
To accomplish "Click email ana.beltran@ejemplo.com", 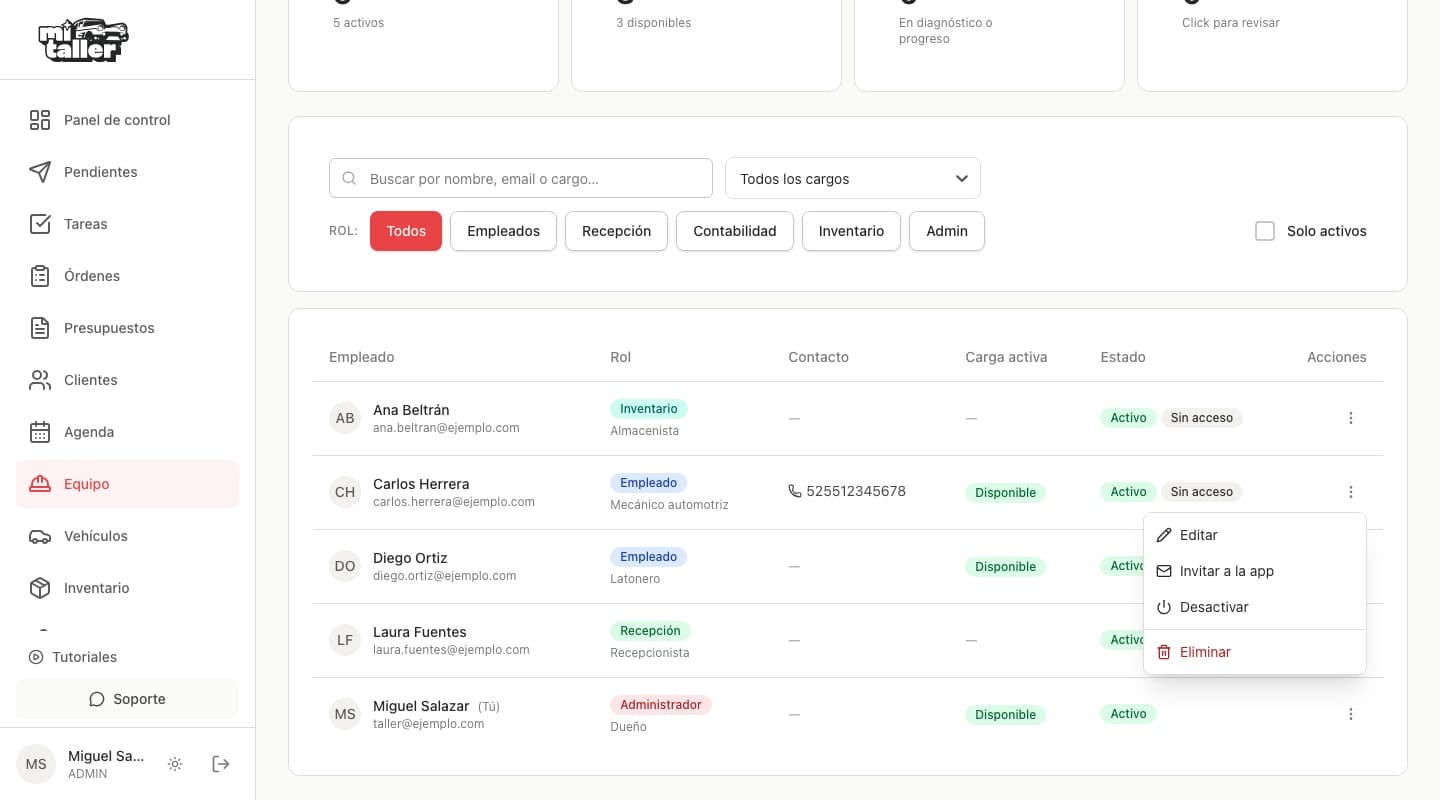I will [446, 428].
